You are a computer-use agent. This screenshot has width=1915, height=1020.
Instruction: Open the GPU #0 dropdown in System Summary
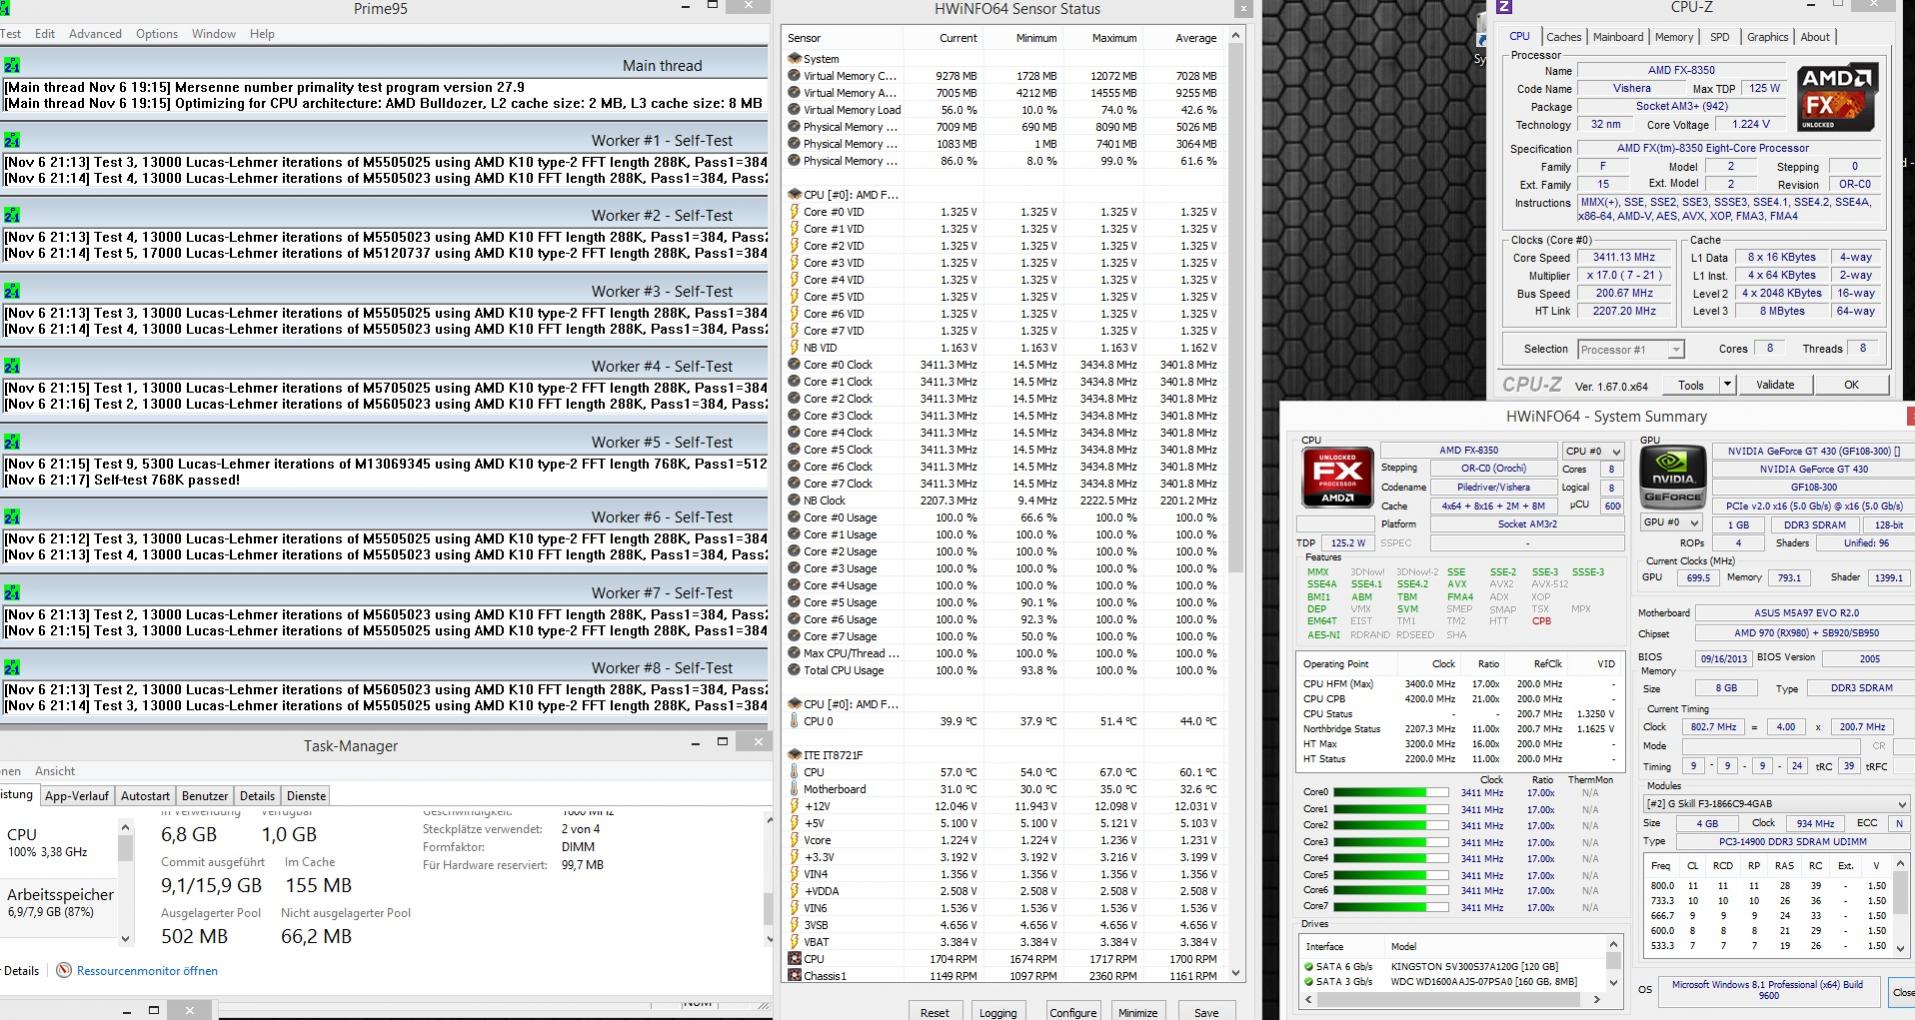[x=1671, y=523]
